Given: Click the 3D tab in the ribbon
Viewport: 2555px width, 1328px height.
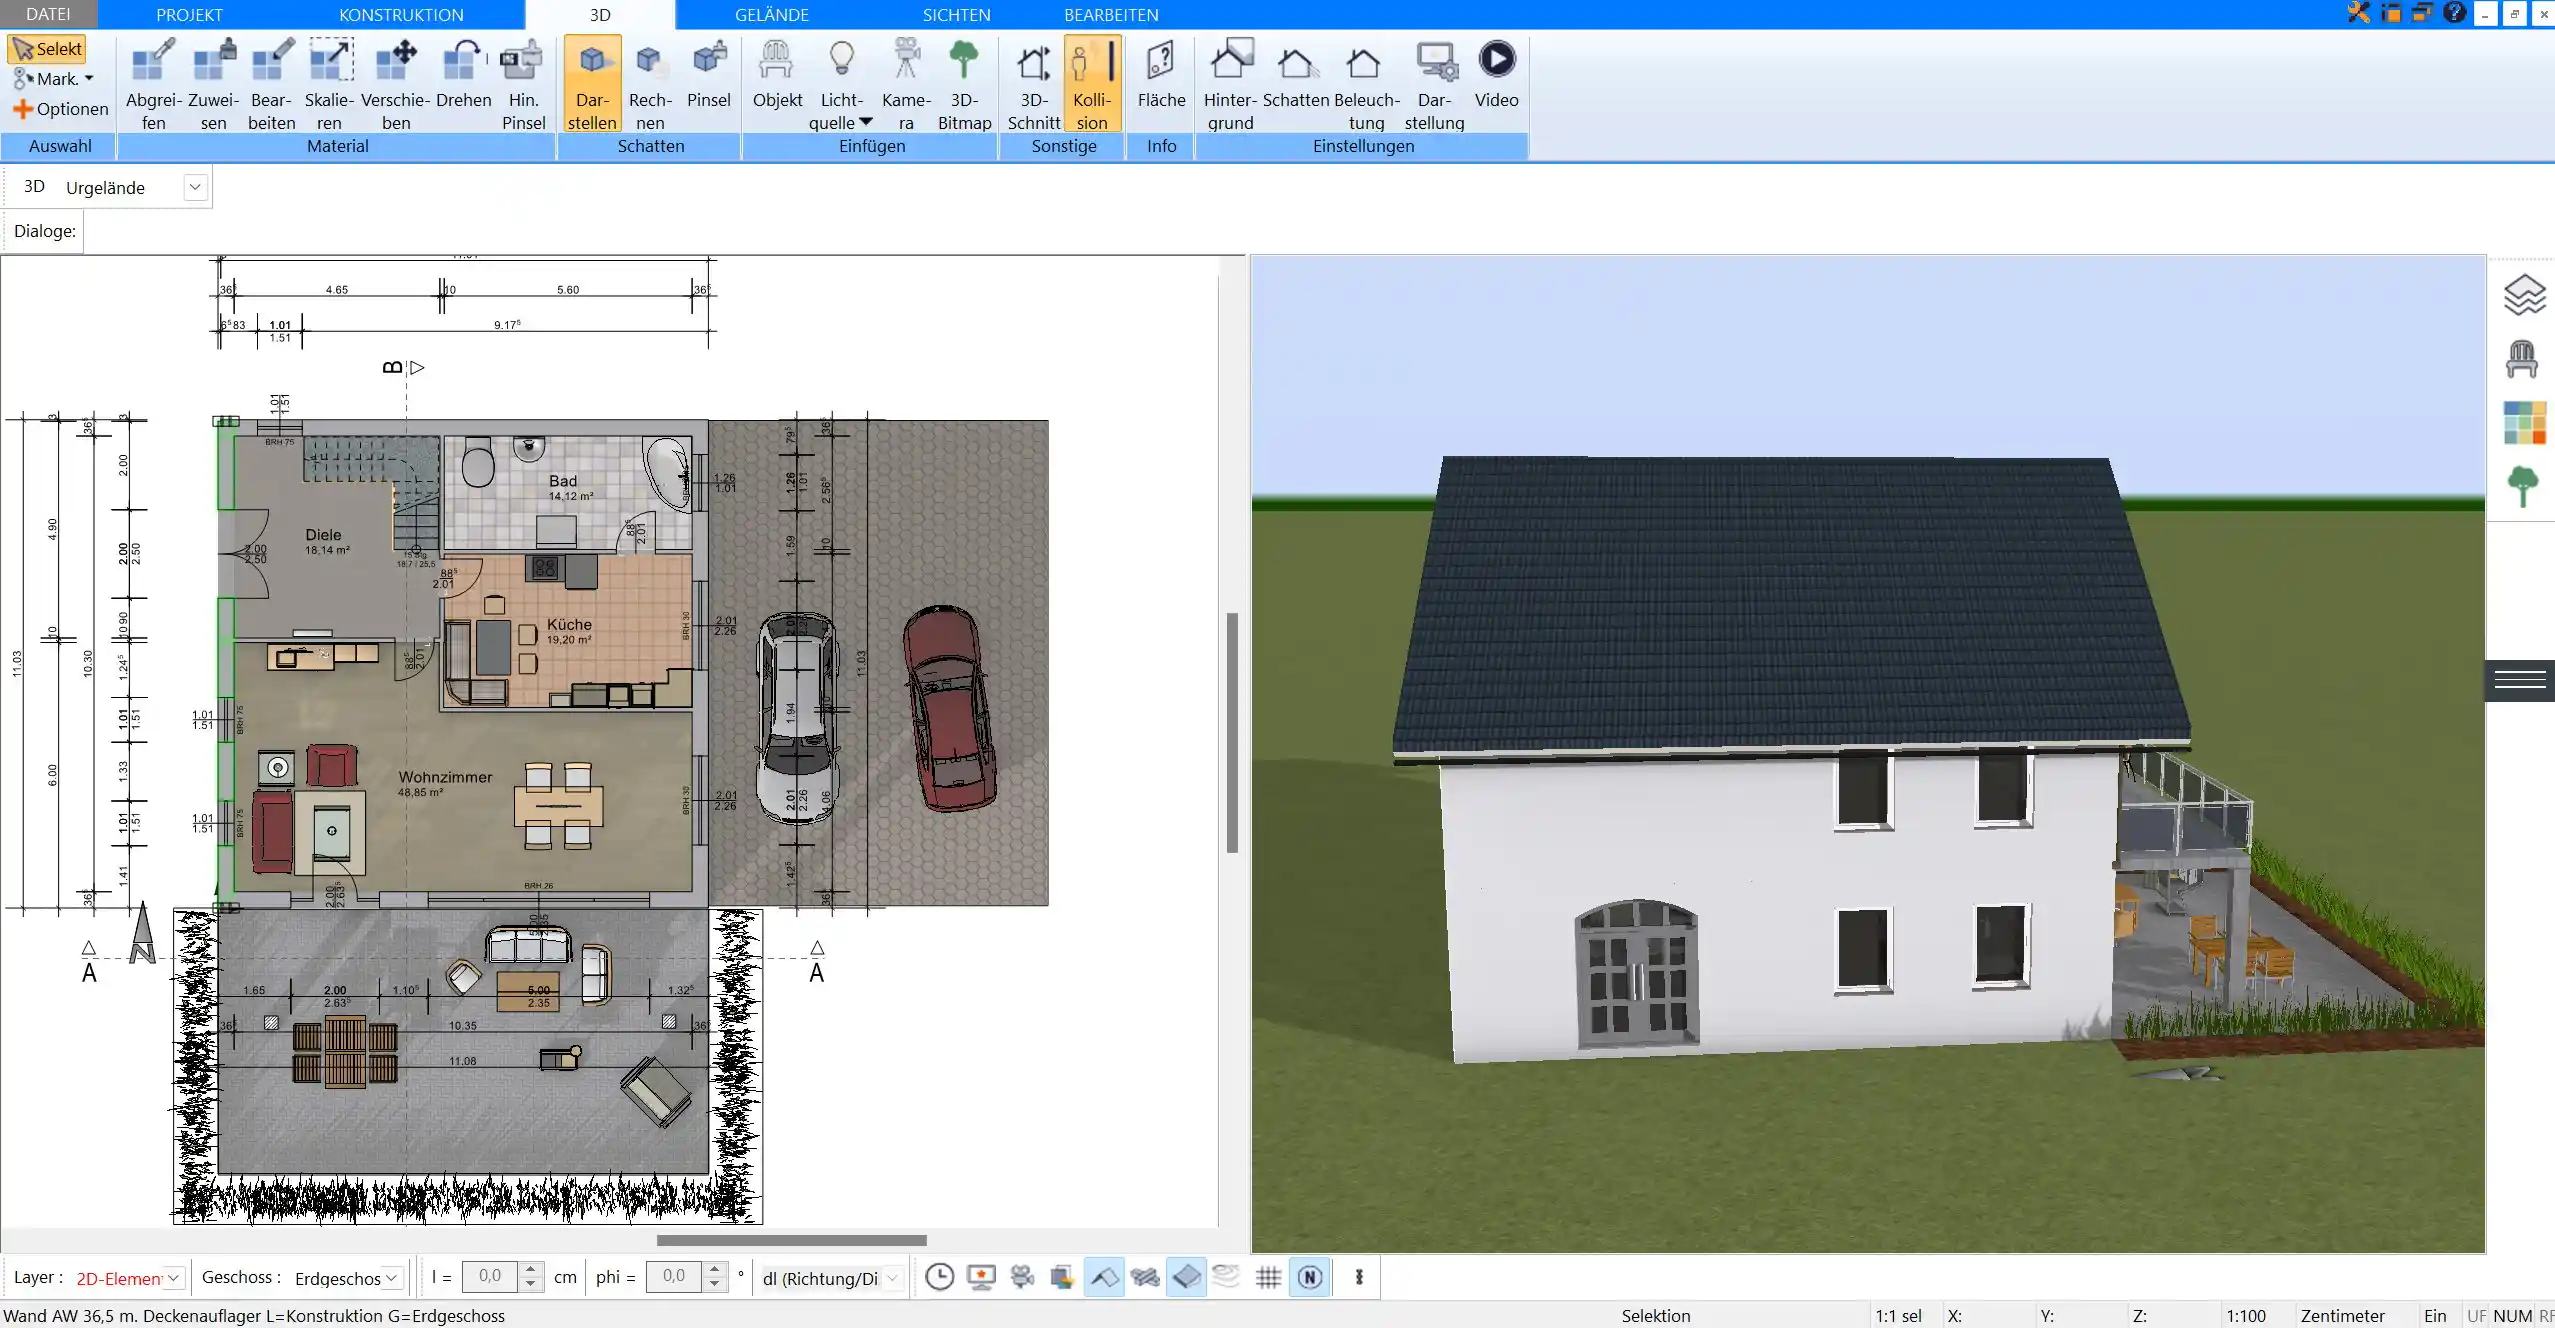Looking at the screenshot, I should (602, 15).
